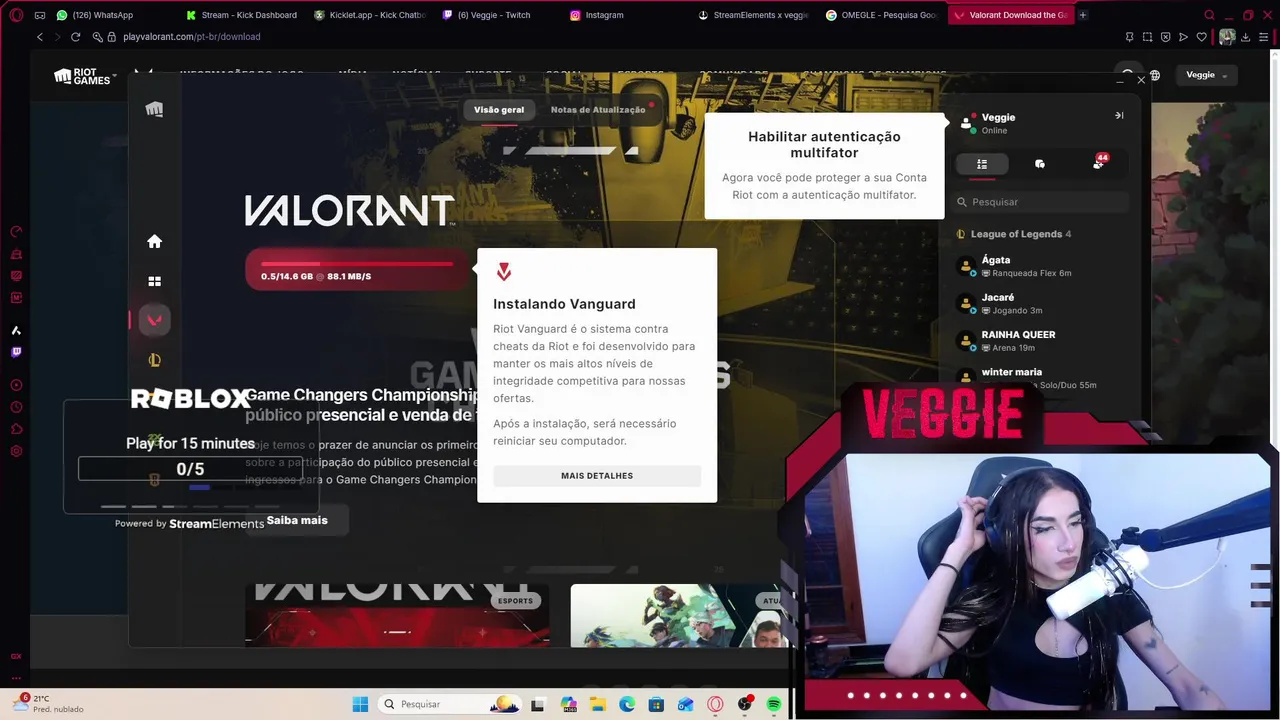
Task: Click RAINHA QUEER's avatar icon
Action: click(966, 341)
